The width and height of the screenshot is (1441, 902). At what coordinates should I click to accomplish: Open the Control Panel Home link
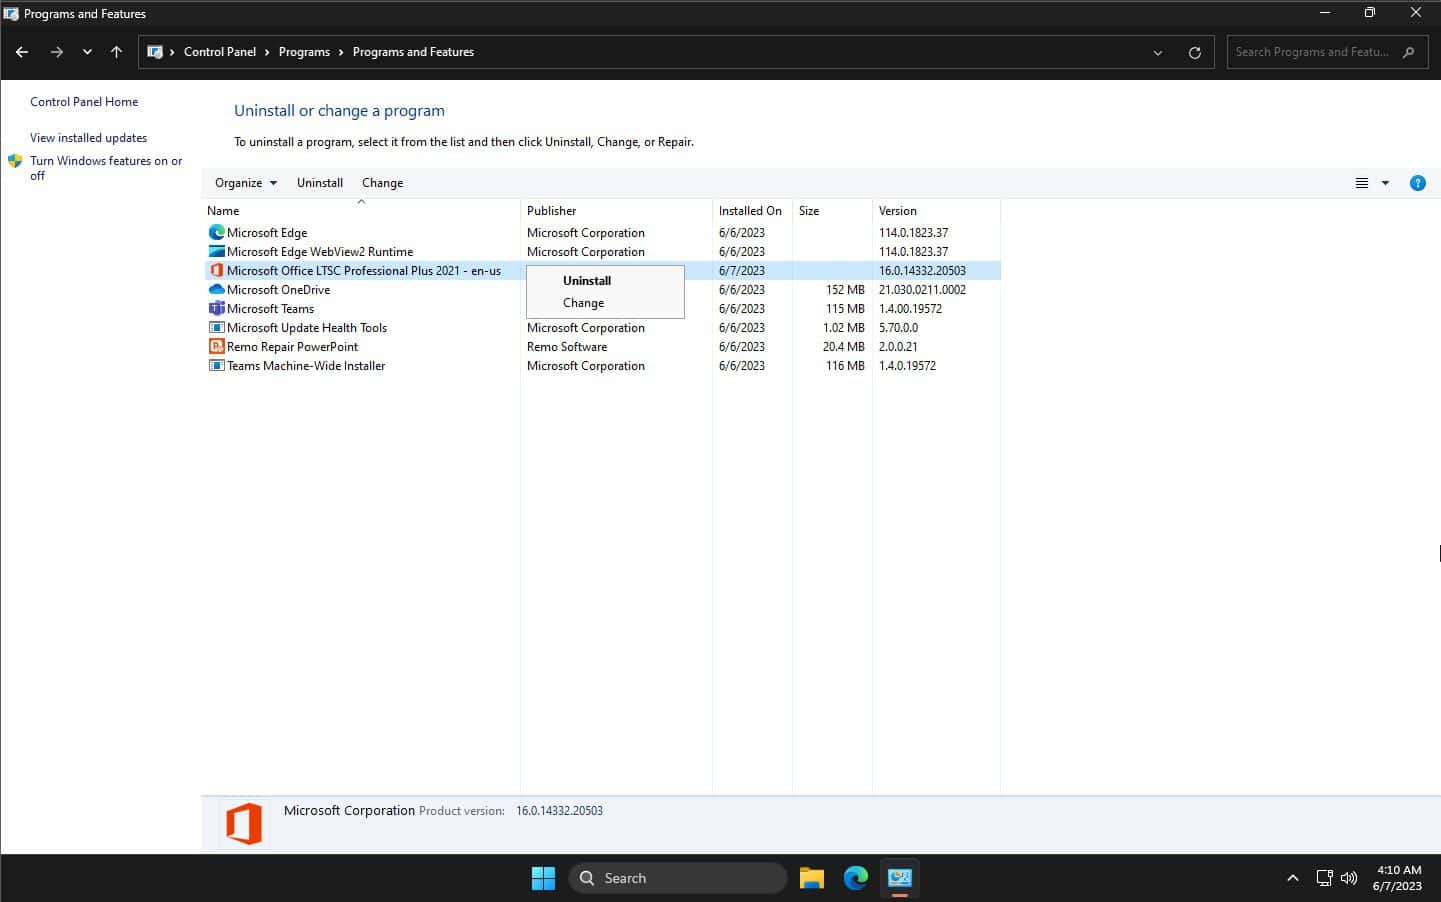click(x=84, y=102)
